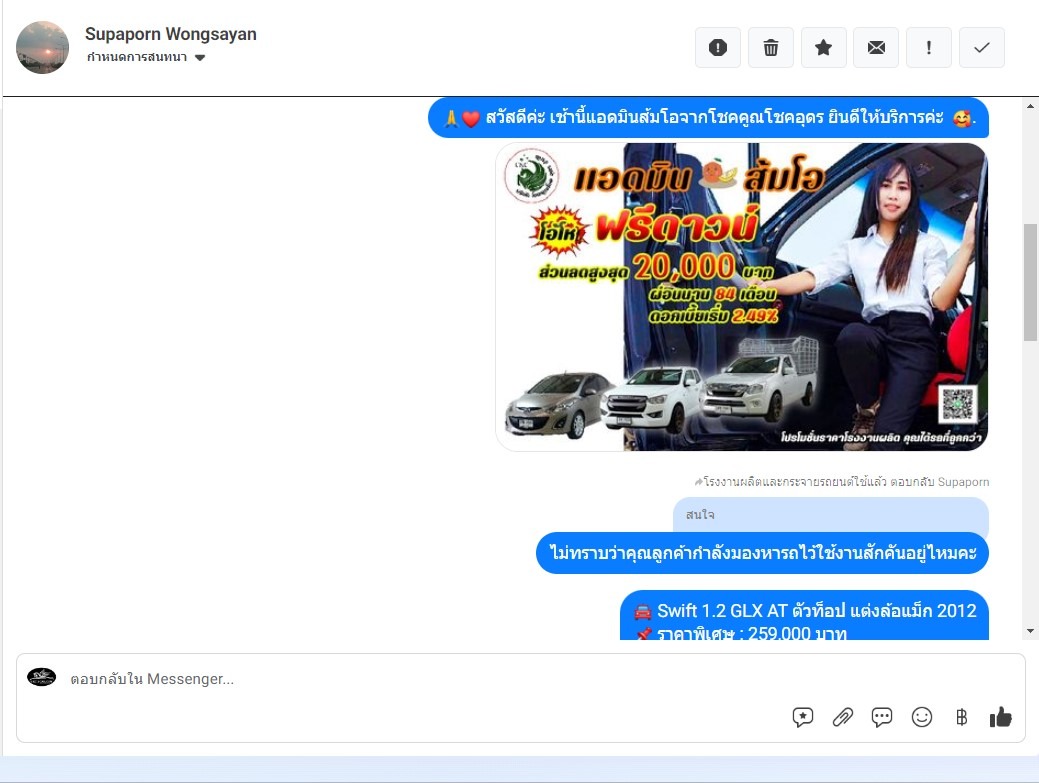The image size is (1039, 783).
Task: Open the starred speech bubble reply icon
Action: [x=803, y=717]
